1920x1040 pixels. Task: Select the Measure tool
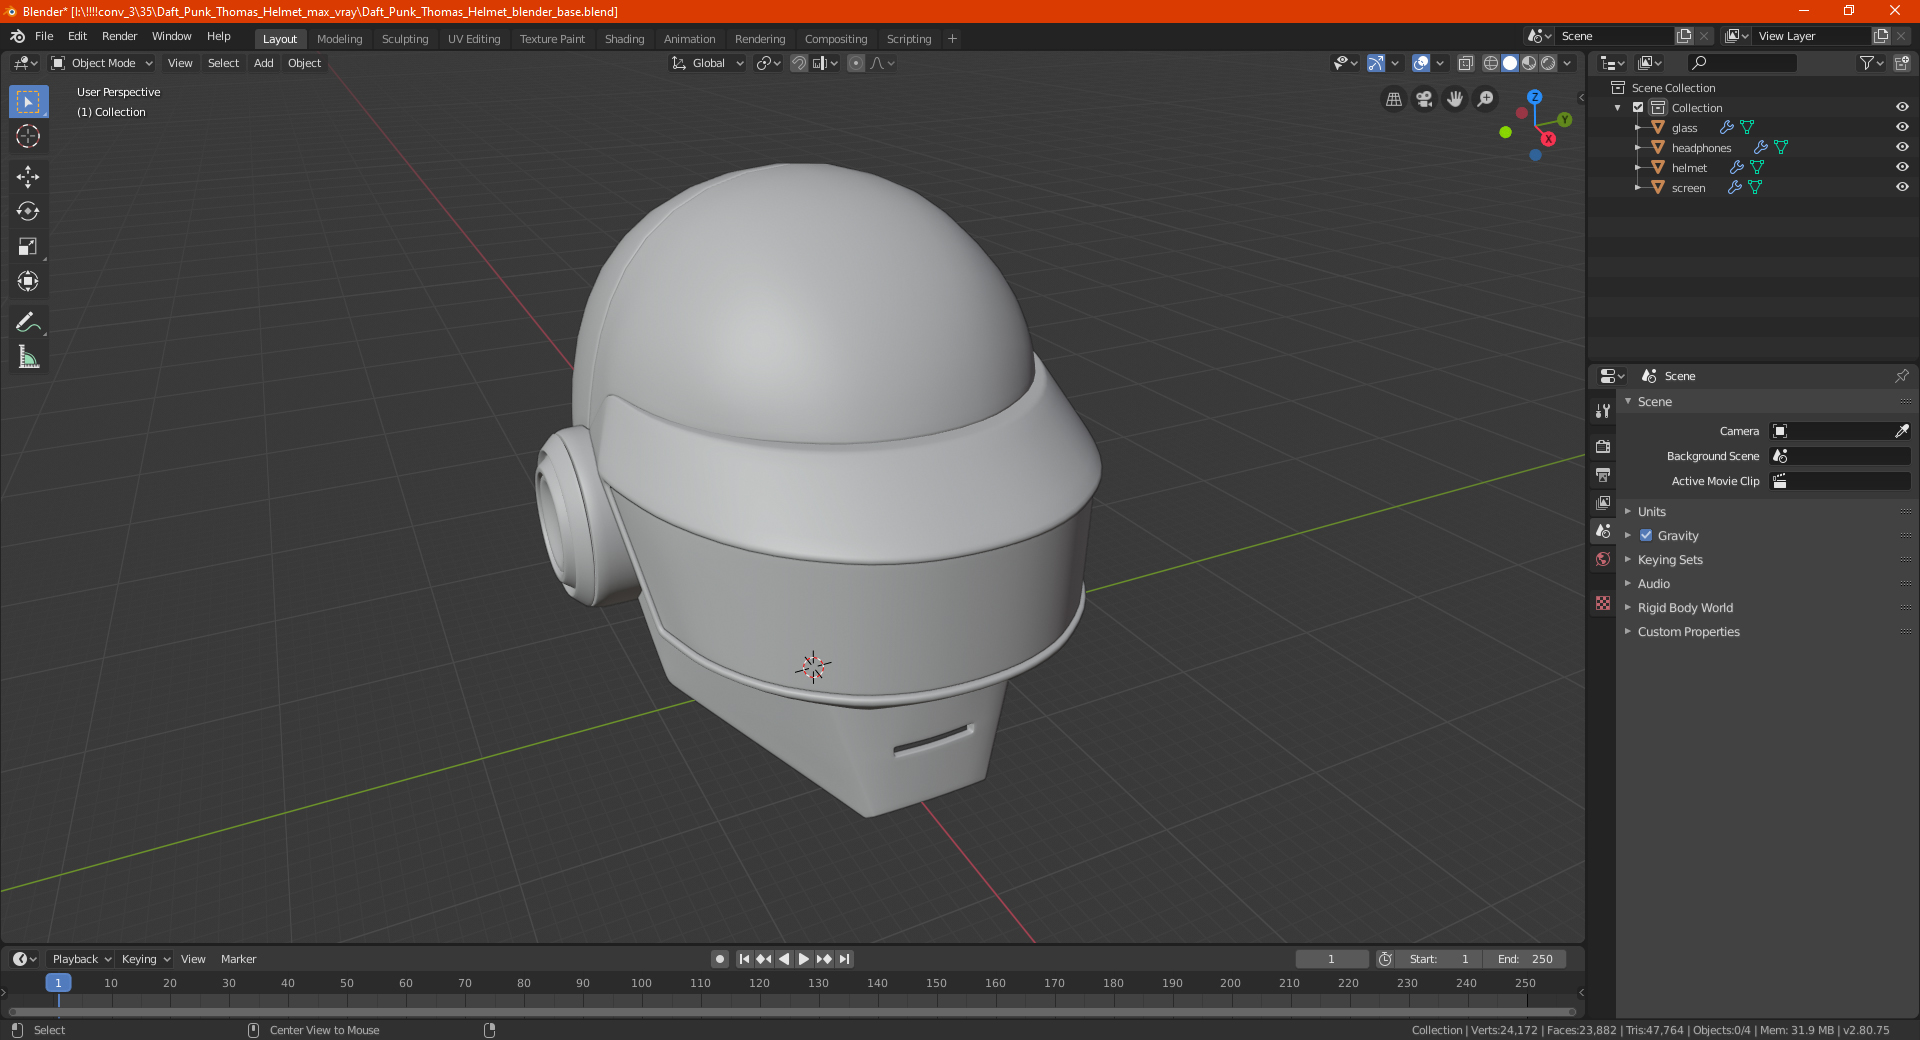click(x=28, y=357)
